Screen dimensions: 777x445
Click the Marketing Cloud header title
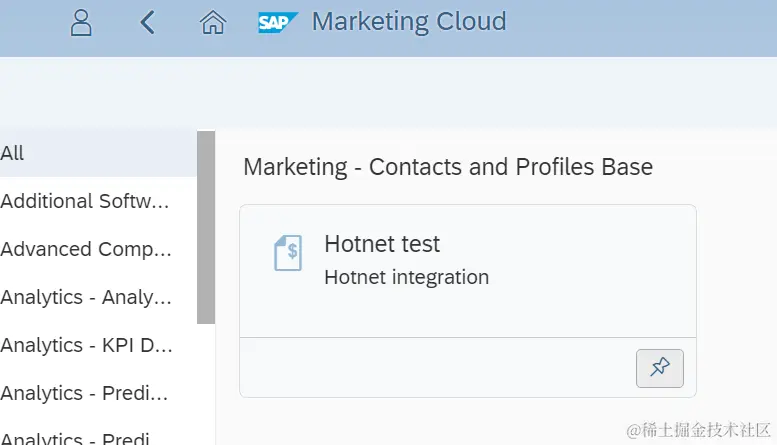point(409,21)
